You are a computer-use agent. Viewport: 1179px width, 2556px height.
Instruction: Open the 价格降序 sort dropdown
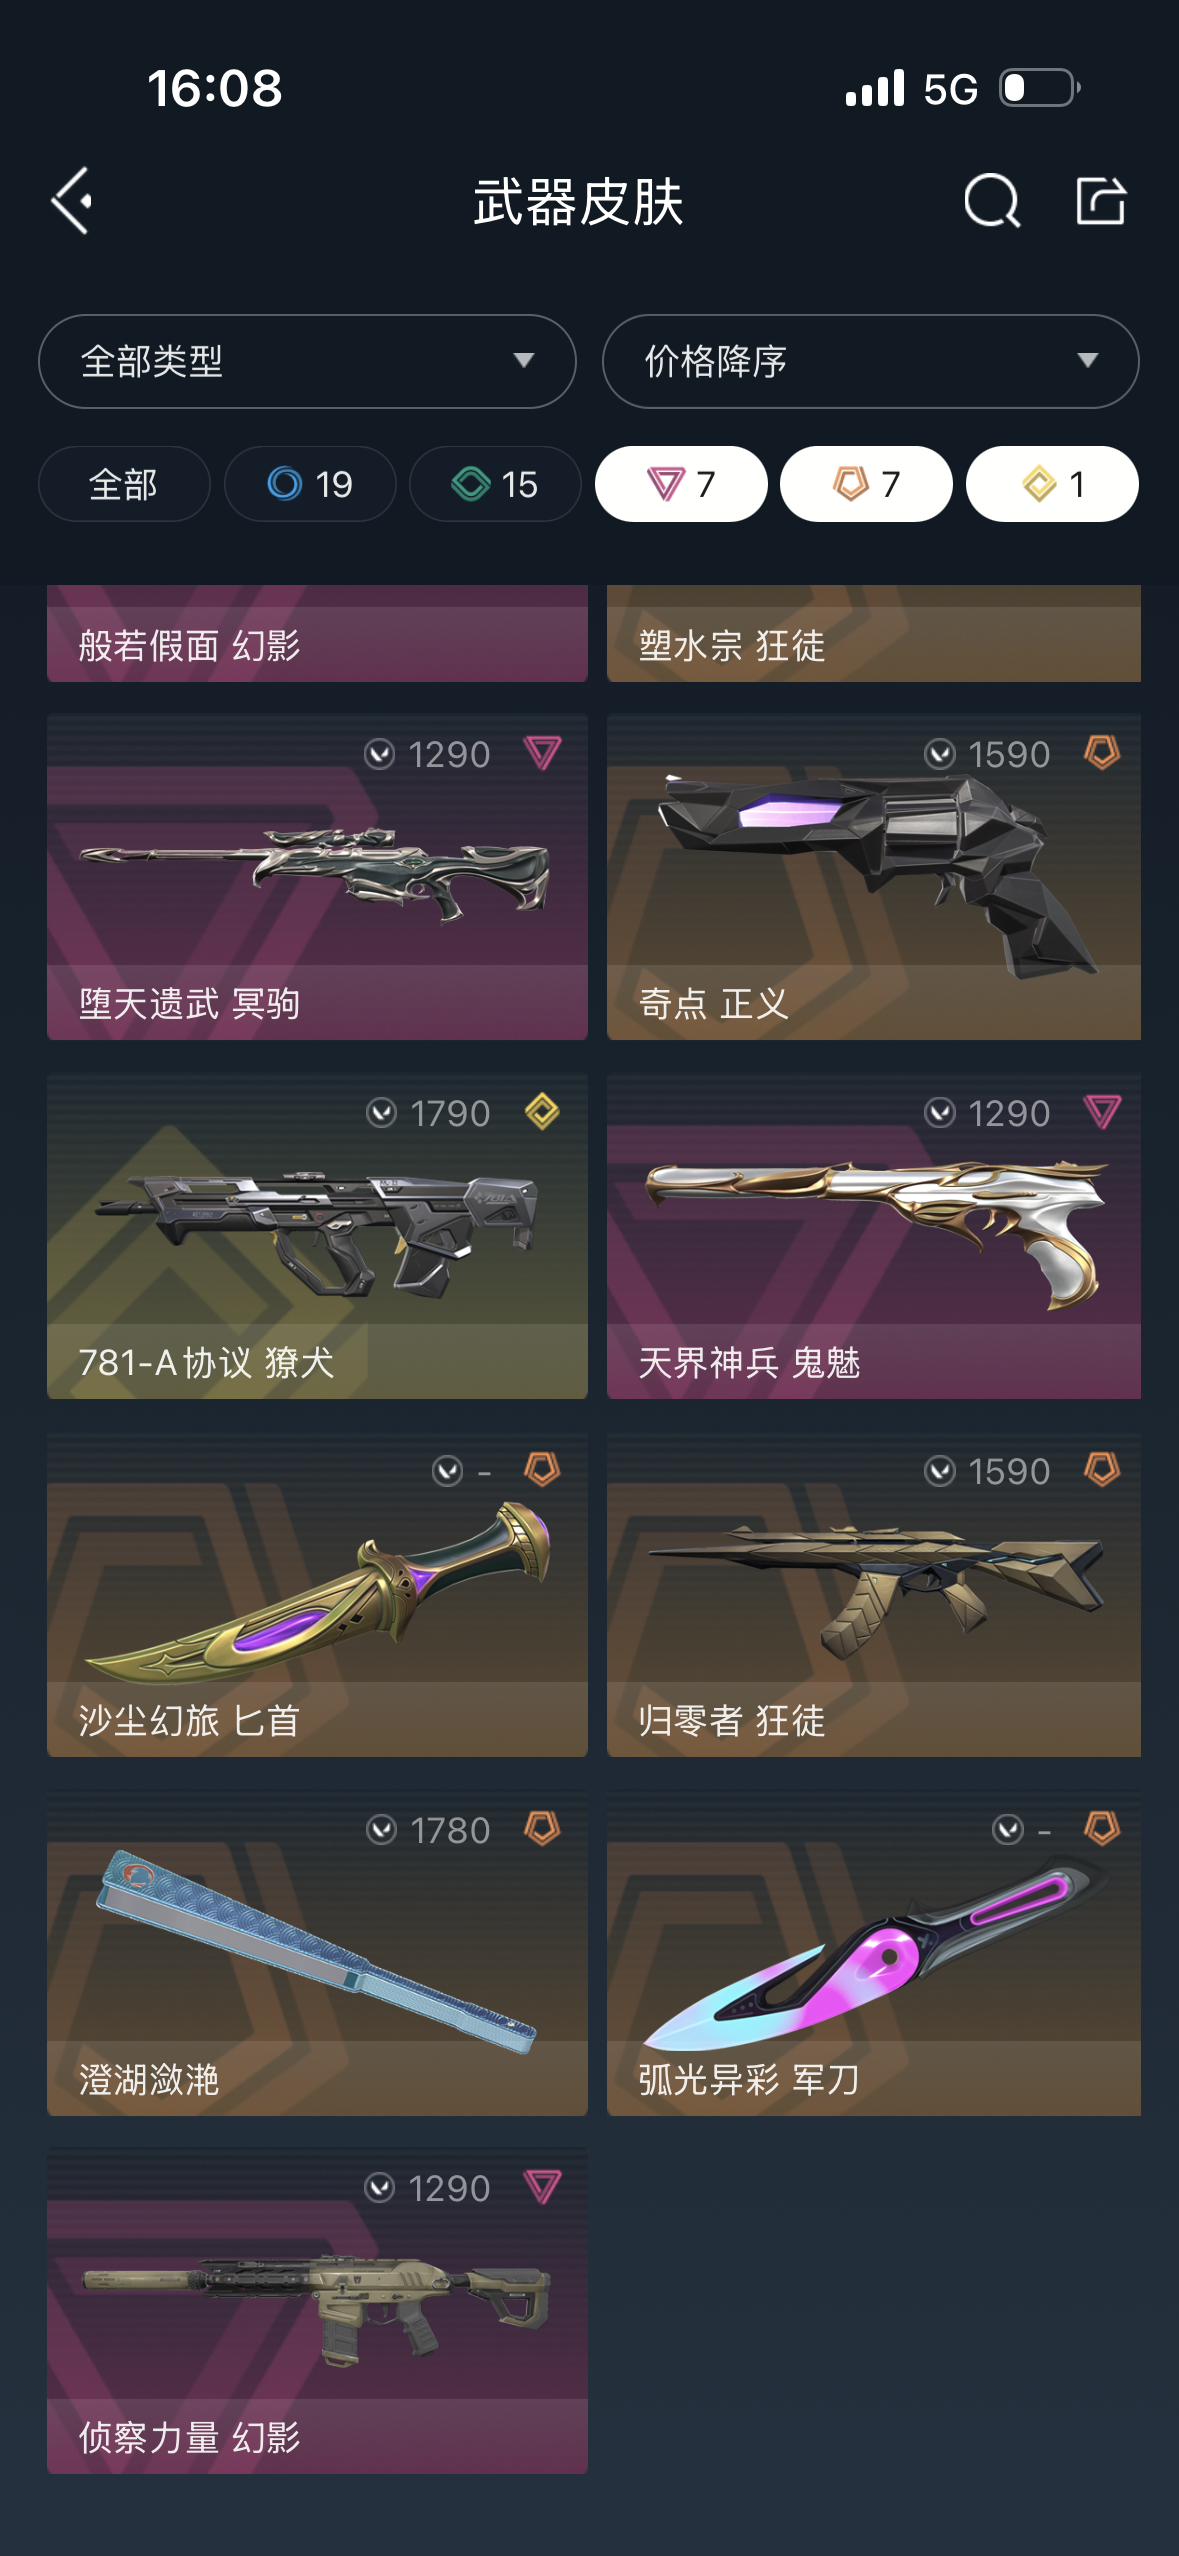pos(870,361)
